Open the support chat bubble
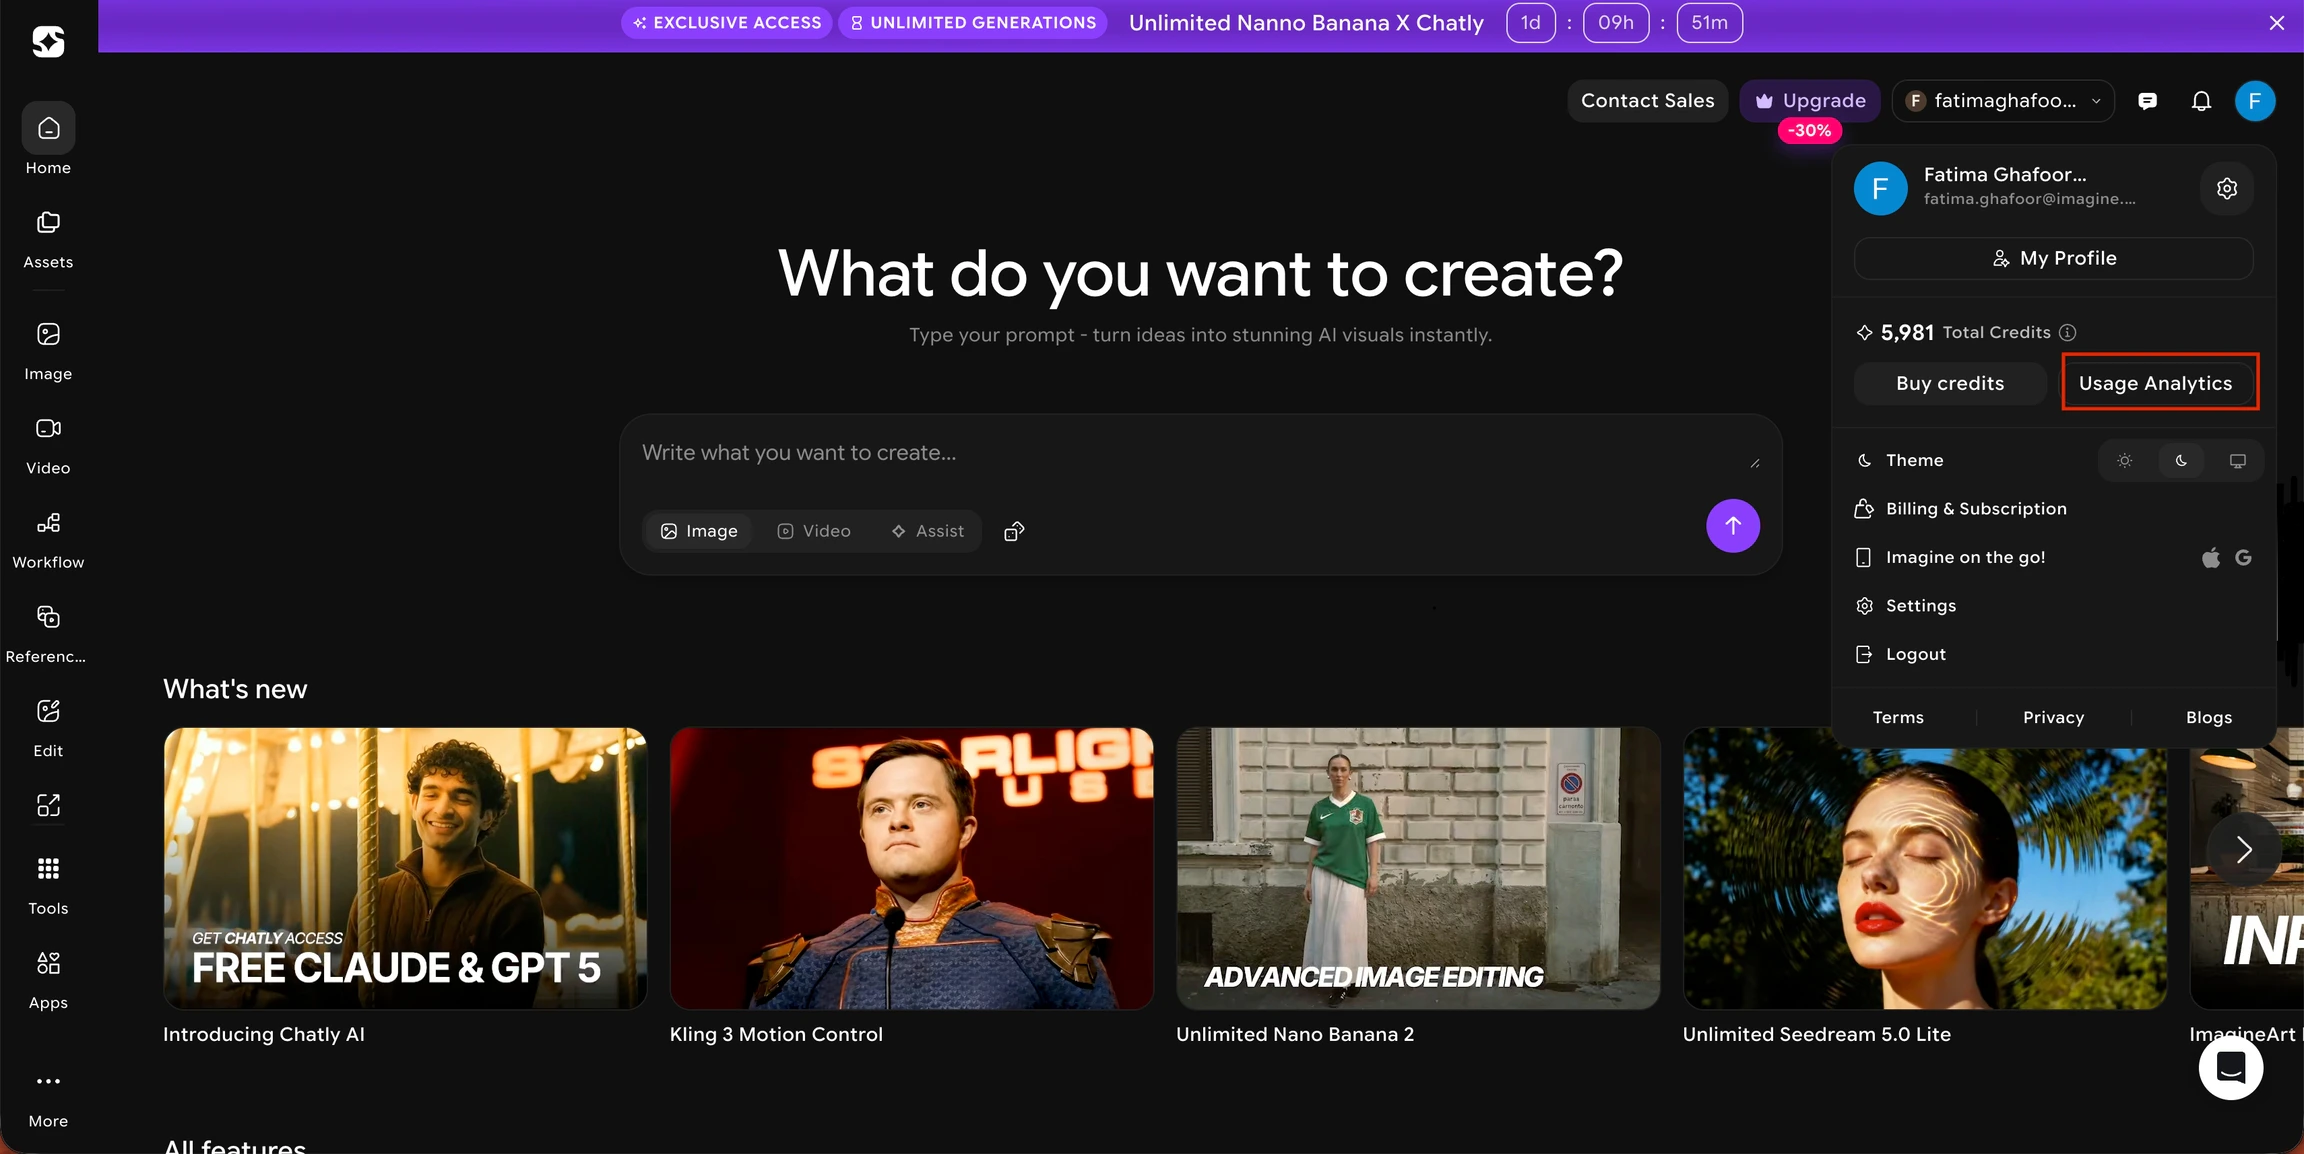This screenshot has height=1154, width=2304. pos(2231,1067)
